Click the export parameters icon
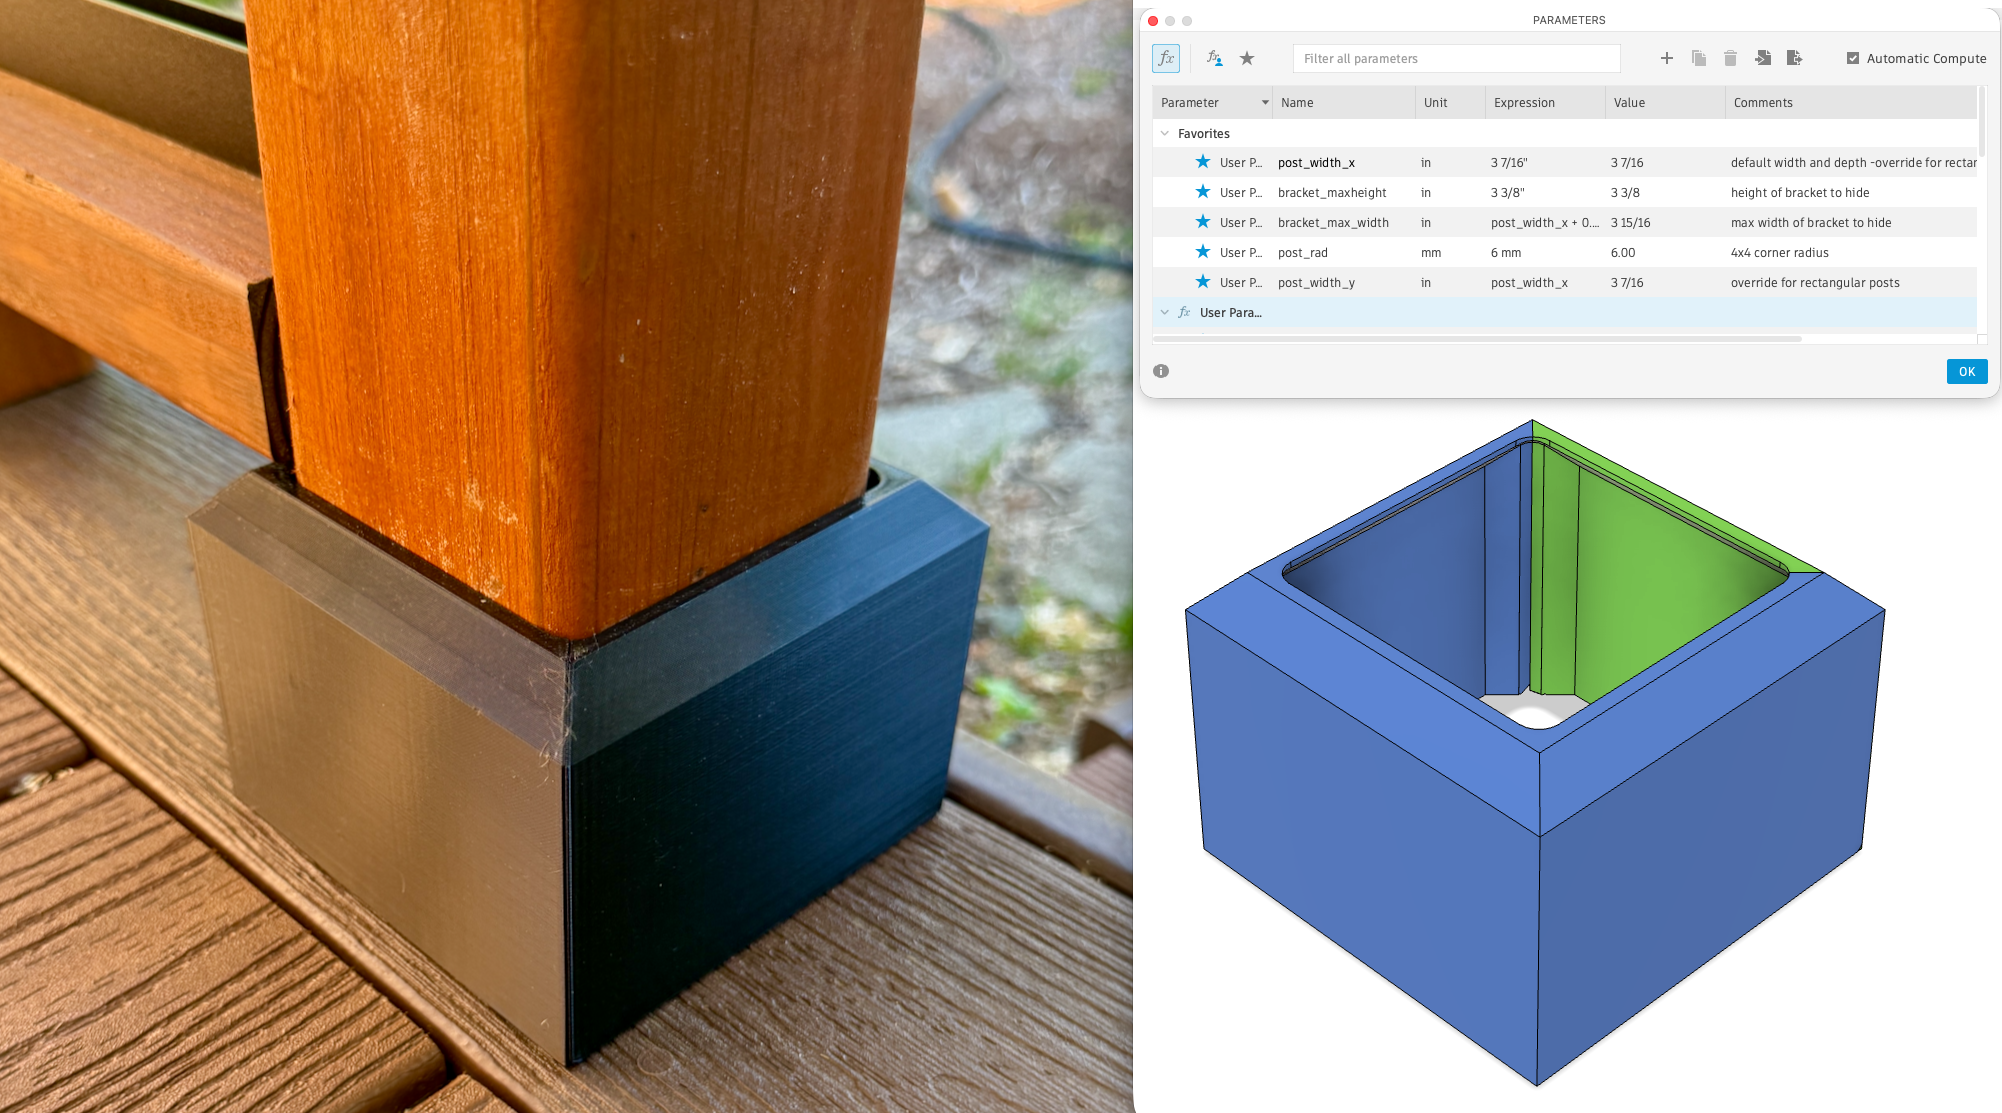This screenshot has height=1113, width=2002. click(x=1795, y=59)
